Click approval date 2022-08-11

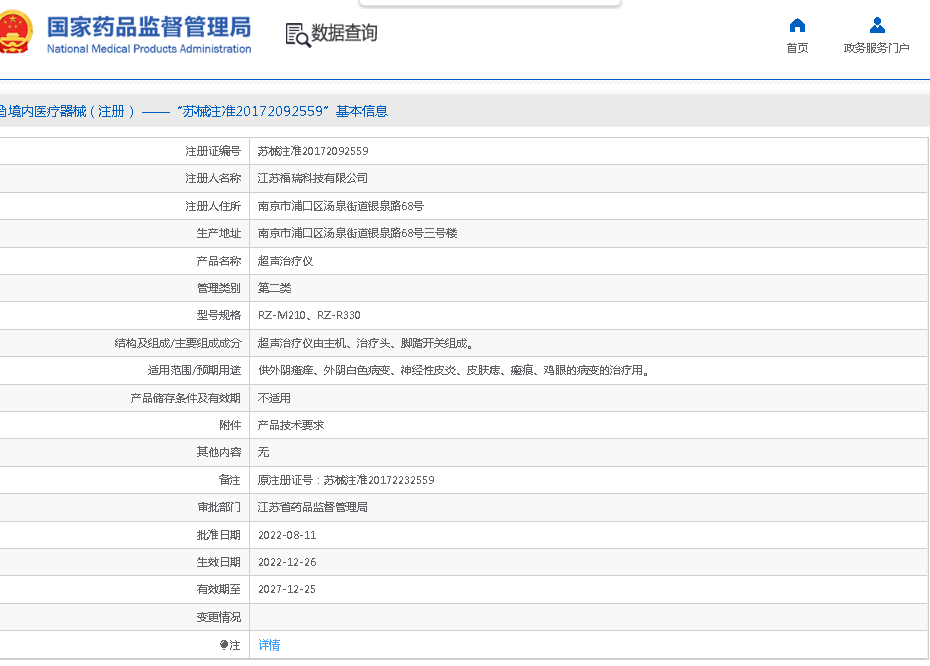pyautogui.click(x=287, y=535)
